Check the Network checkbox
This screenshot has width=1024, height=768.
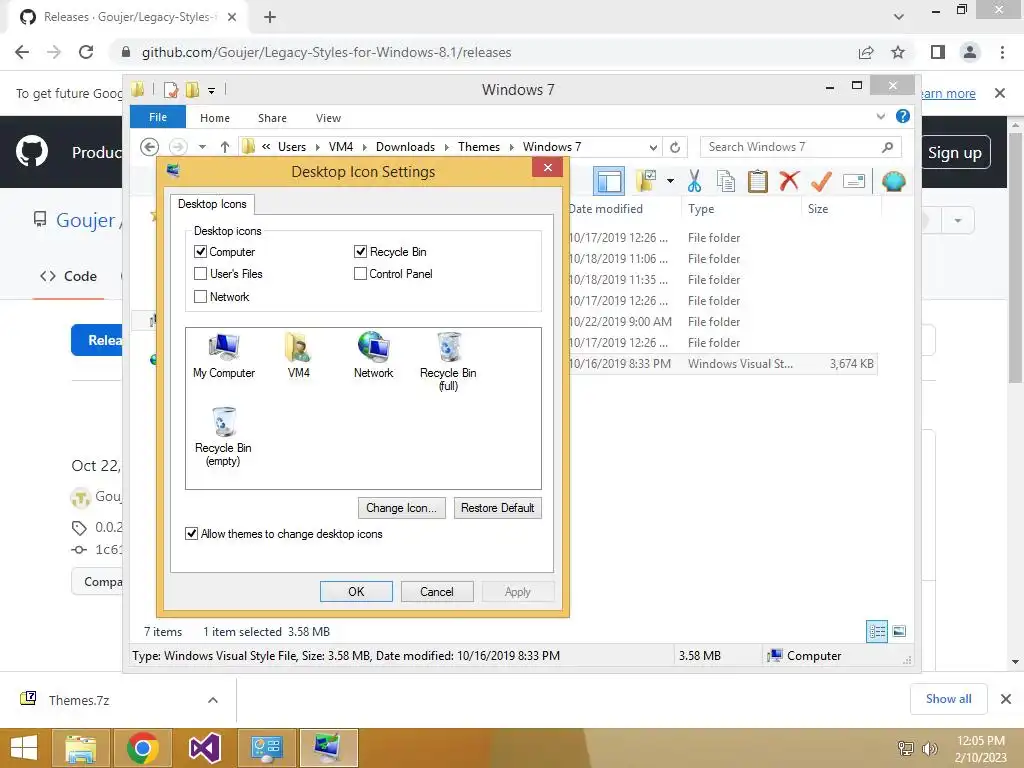pyautogui.click(x=200, y=296)
